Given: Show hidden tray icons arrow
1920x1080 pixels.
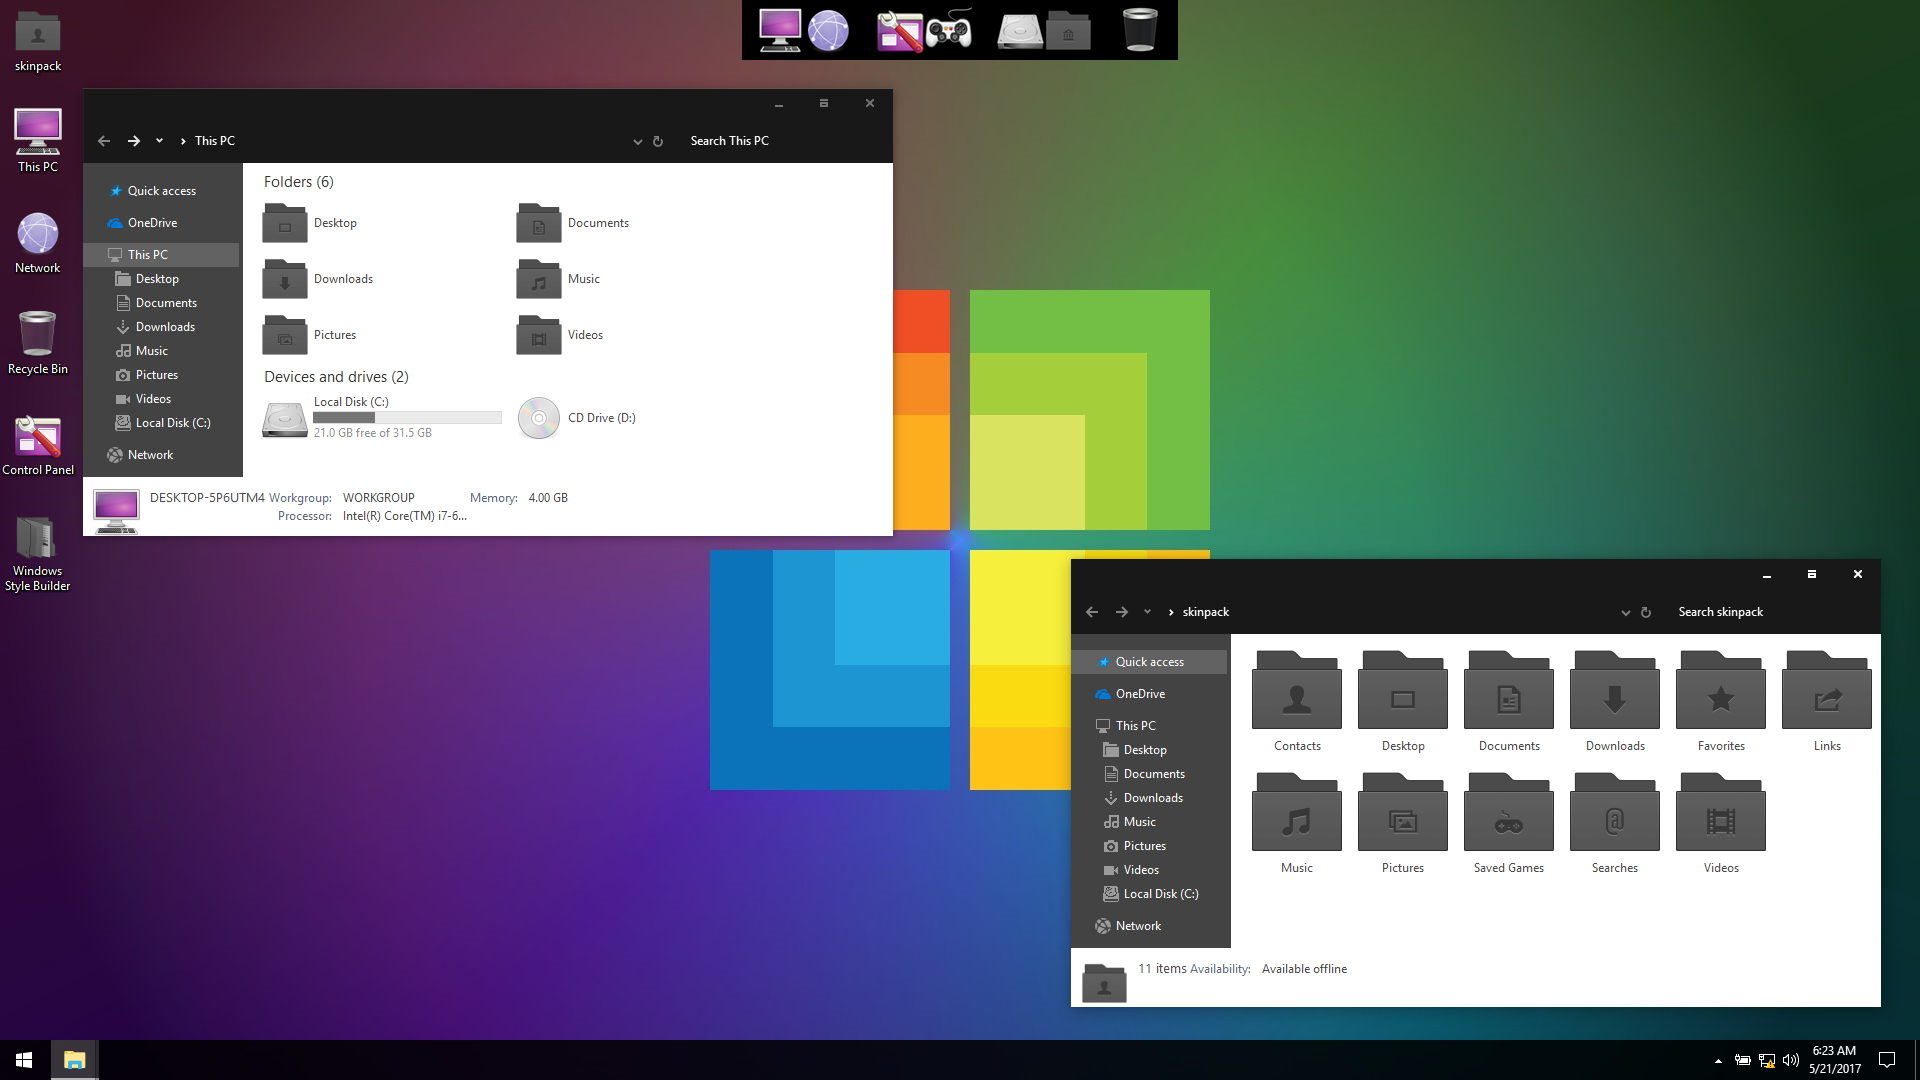Looking at the screenshot, I should pos(1718,1060).
